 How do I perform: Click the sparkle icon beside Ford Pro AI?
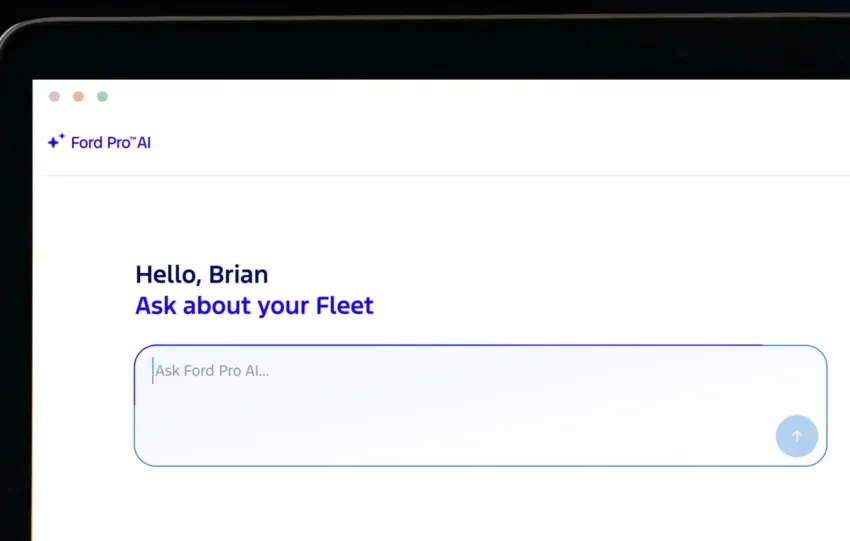pos(56,142)
